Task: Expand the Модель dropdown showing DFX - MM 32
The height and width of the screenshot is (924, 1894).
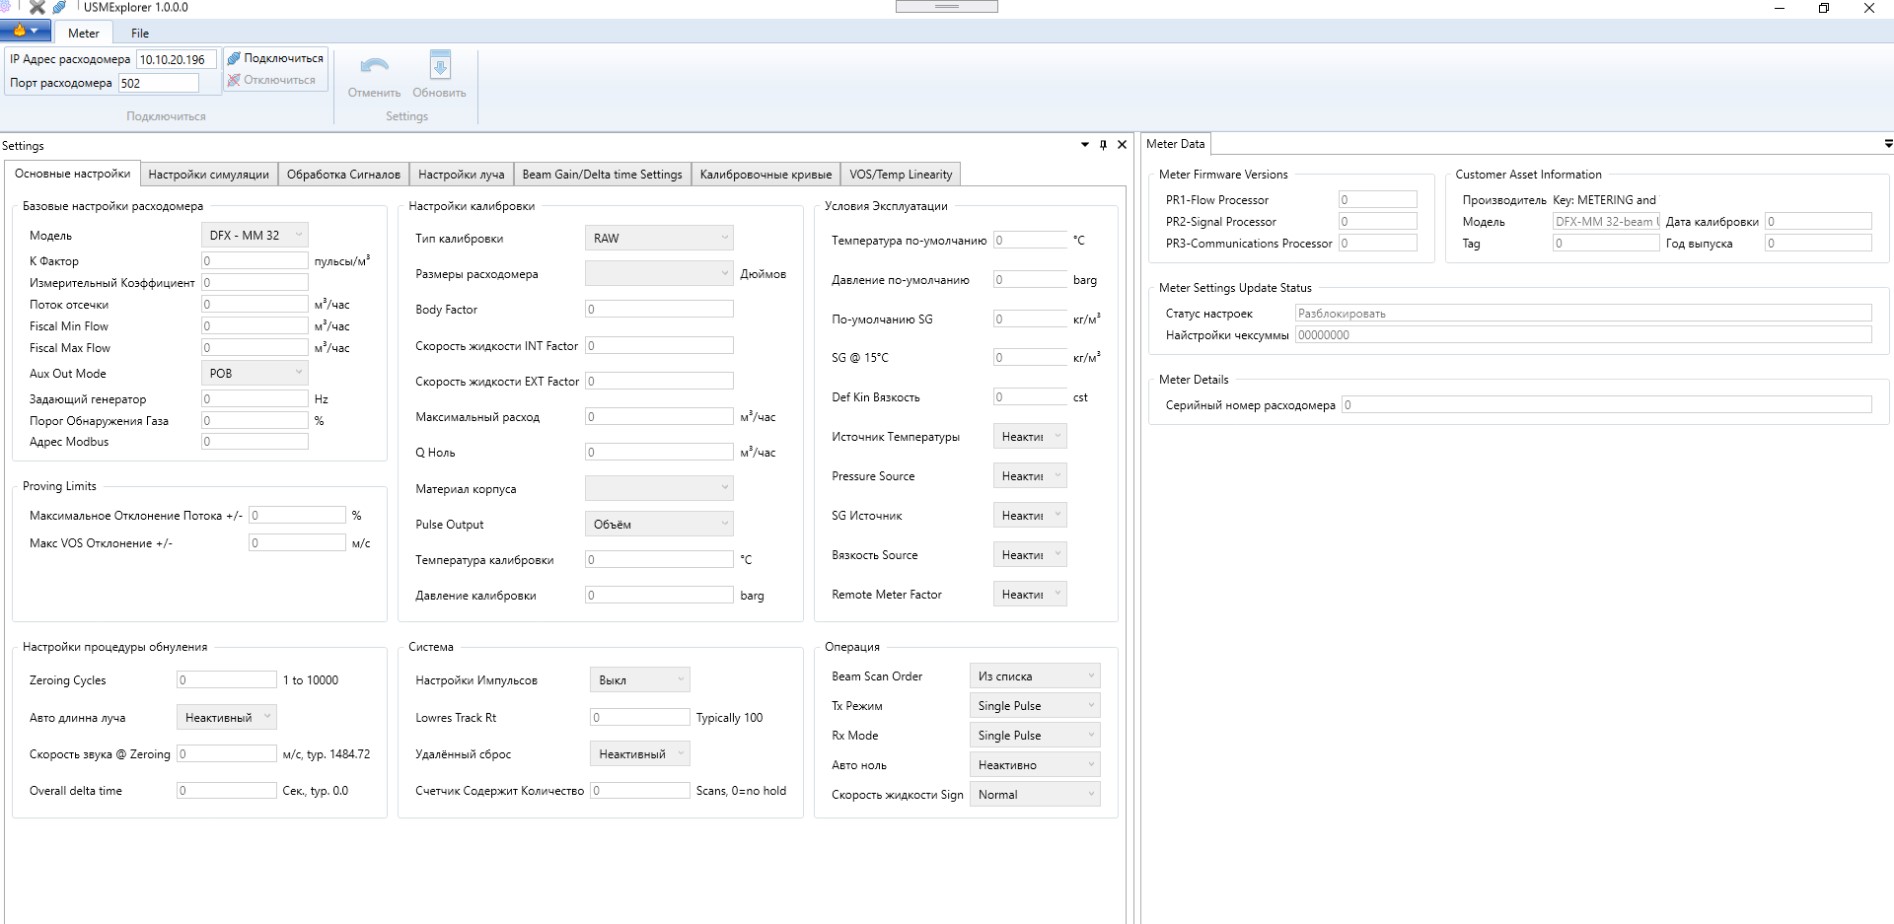Action: point(254,235)
